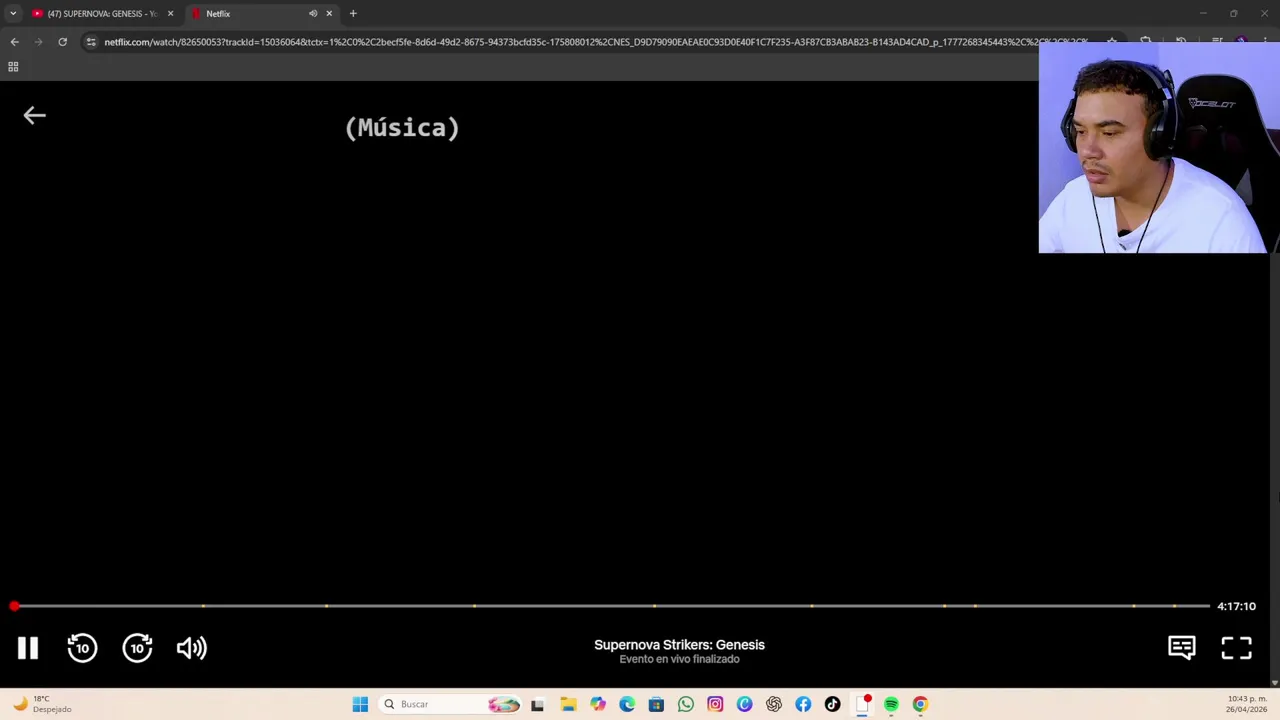Click the taskbar Buscar search box
Screen dimensions: 1280x720
click(451, 704)
